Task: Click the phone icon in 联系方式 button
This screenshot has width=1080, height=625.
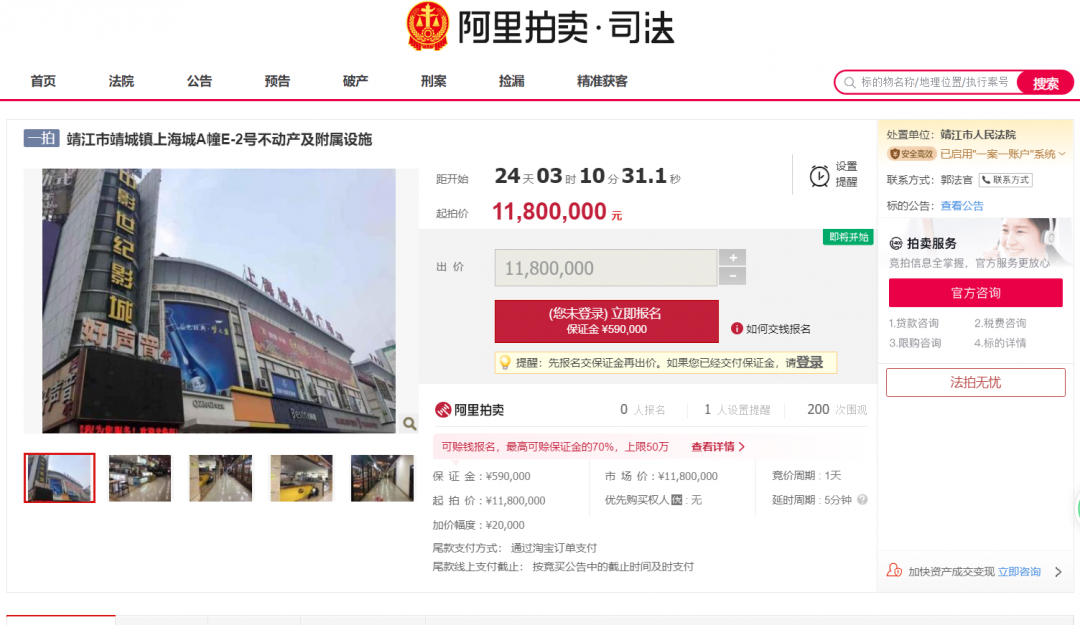Action: (x=986, y=180)
